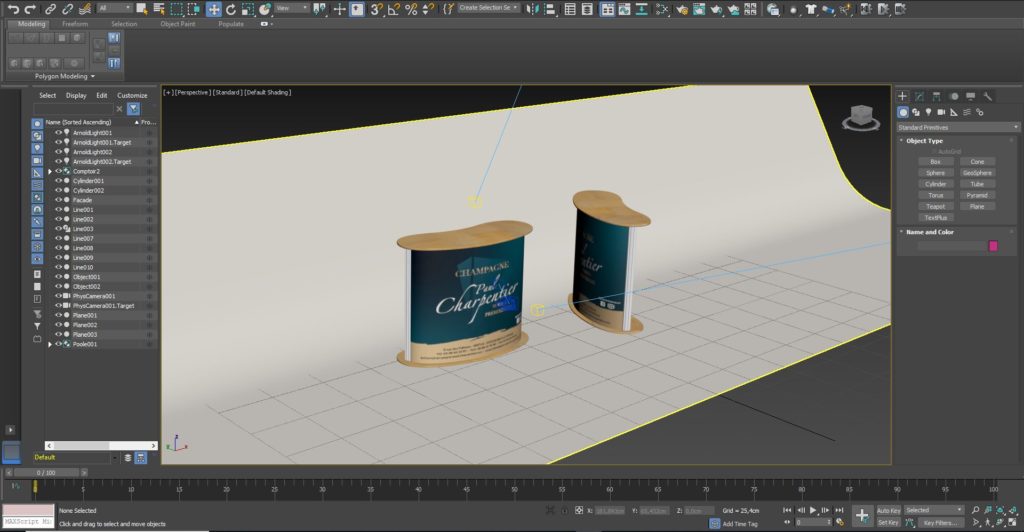Toggle the Auto Key mode
This screenshot has height=532, width=1024.
point(888,510)
